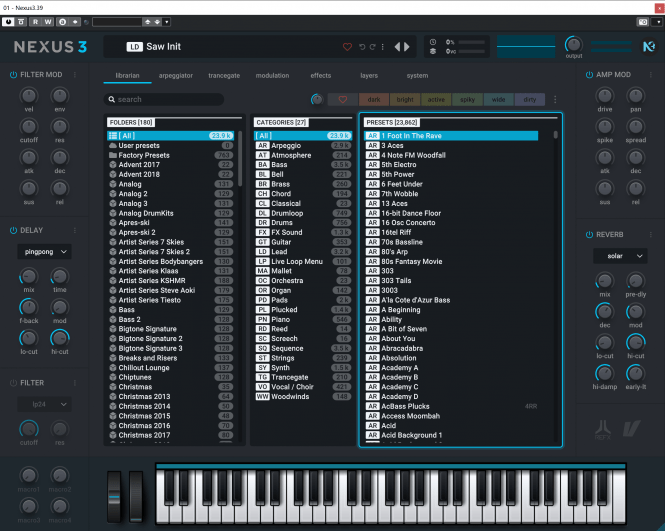Toggle the DELAY power switch
Image resolution: width=665 pixels, height=531 pixels.
point(13,230)
